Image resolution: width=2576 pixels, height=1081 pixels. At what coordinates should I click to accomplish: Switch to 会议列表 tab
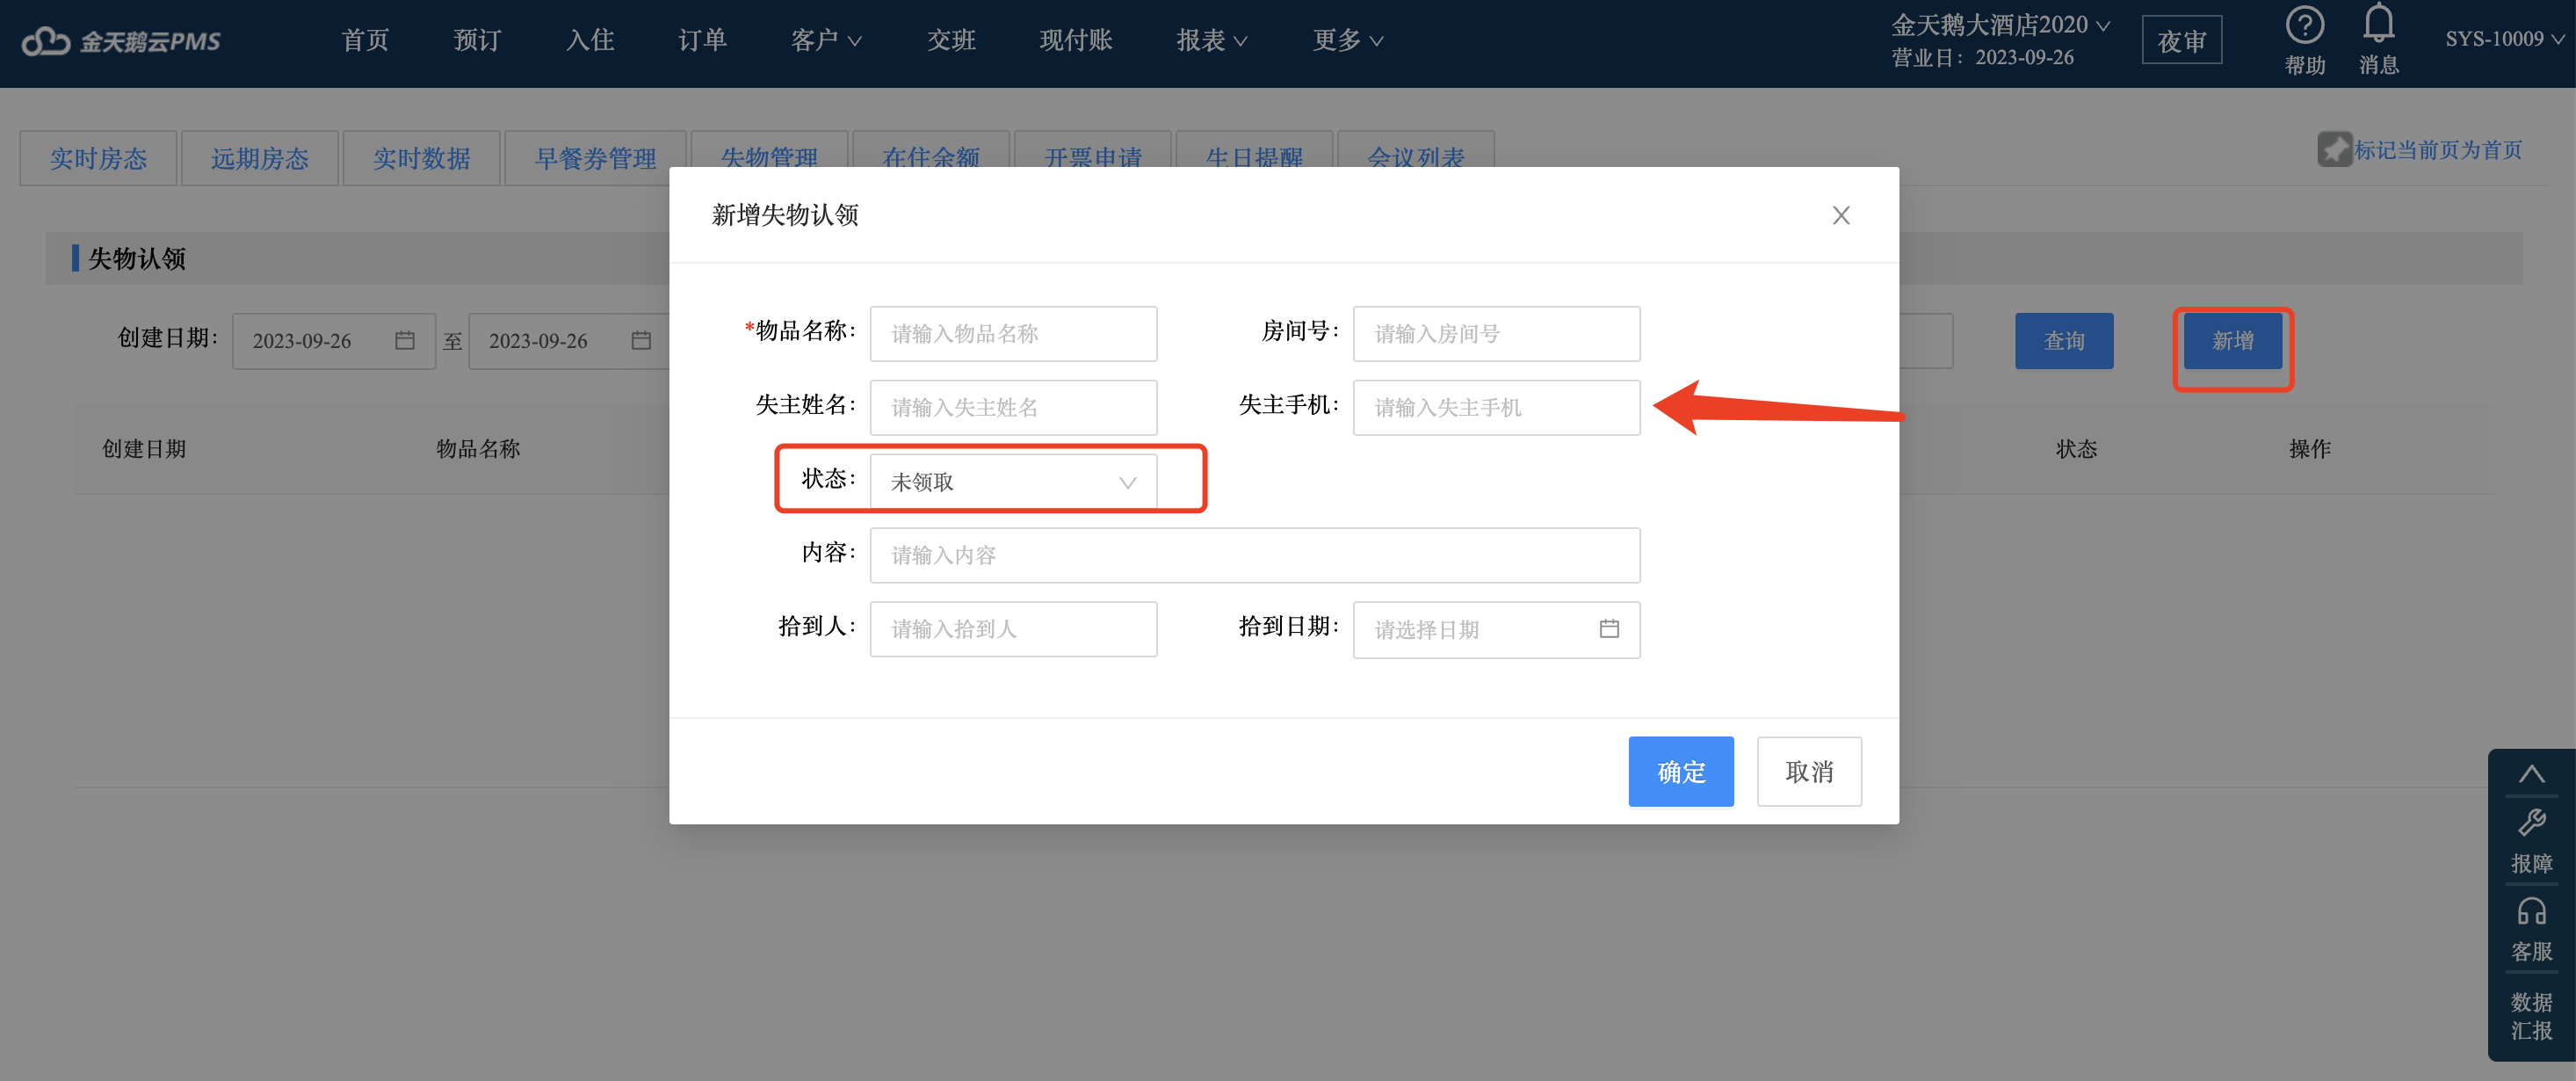1415,151
